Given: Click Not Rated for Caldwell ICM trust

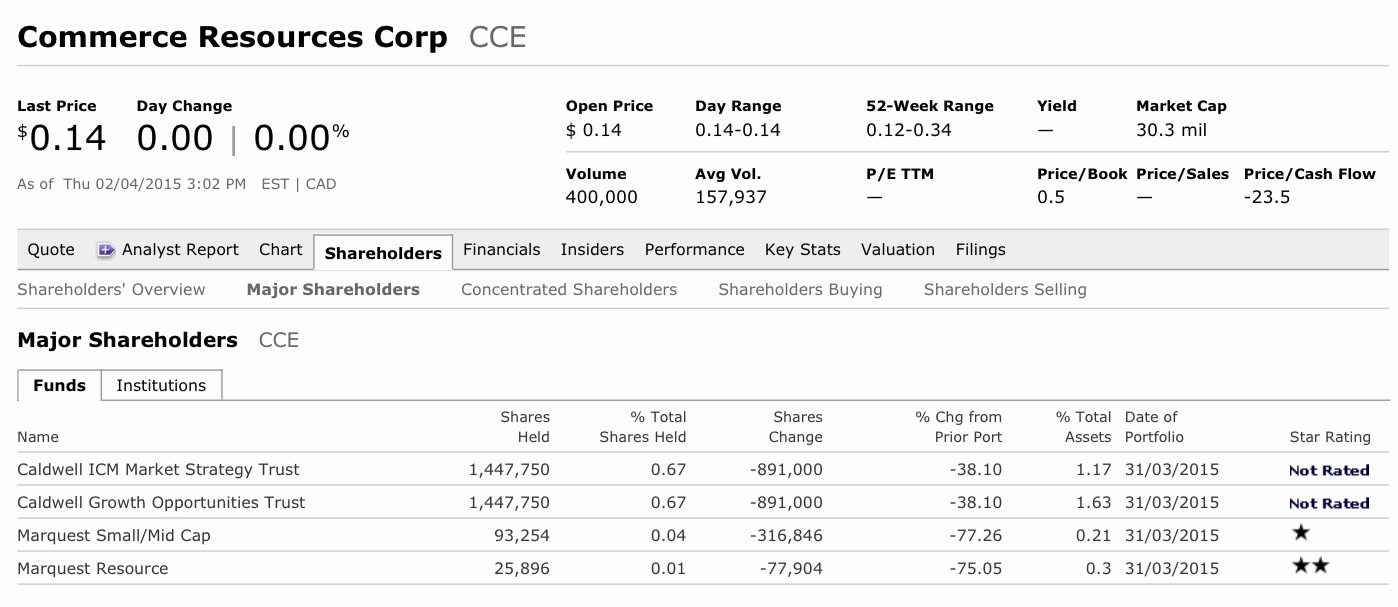Looking at the screenshot, I should click(x=1328, y=471).
